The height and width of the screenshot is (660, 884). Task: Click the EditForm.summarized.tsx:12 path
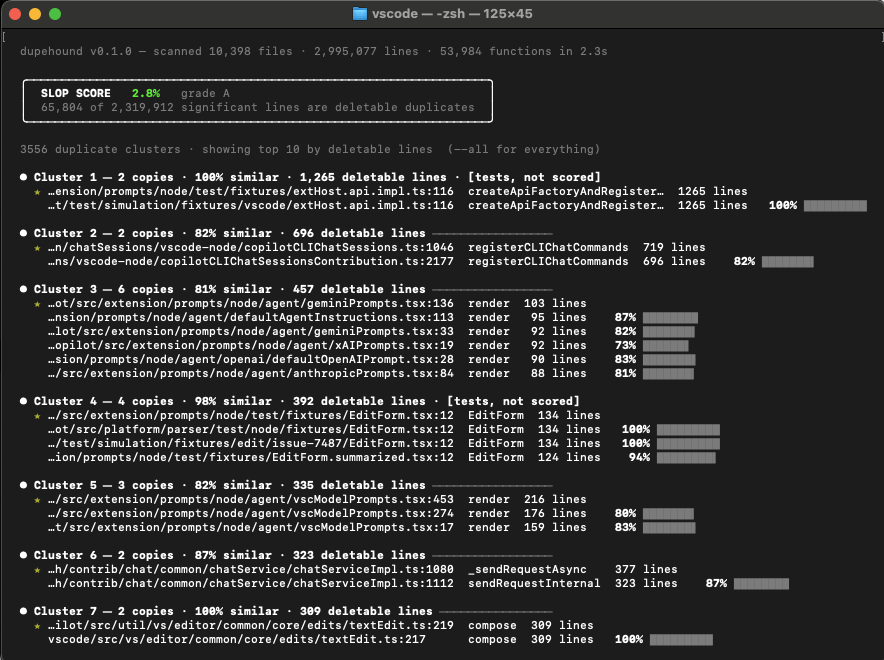point(251,458)
